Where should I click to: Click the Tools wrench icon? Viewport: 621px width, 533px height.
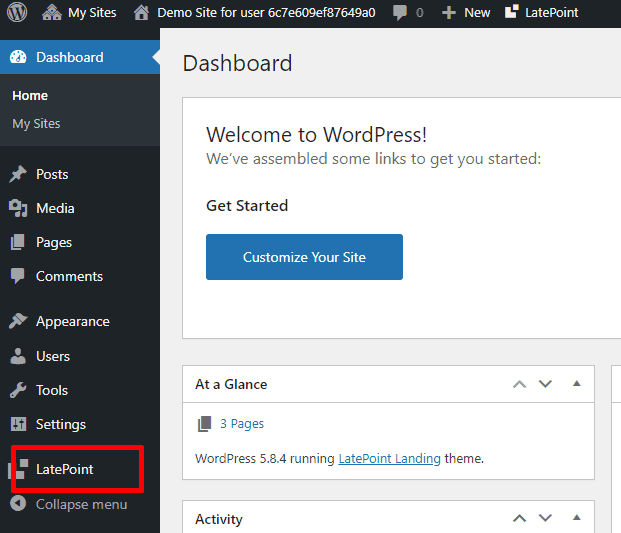point(18,390)
